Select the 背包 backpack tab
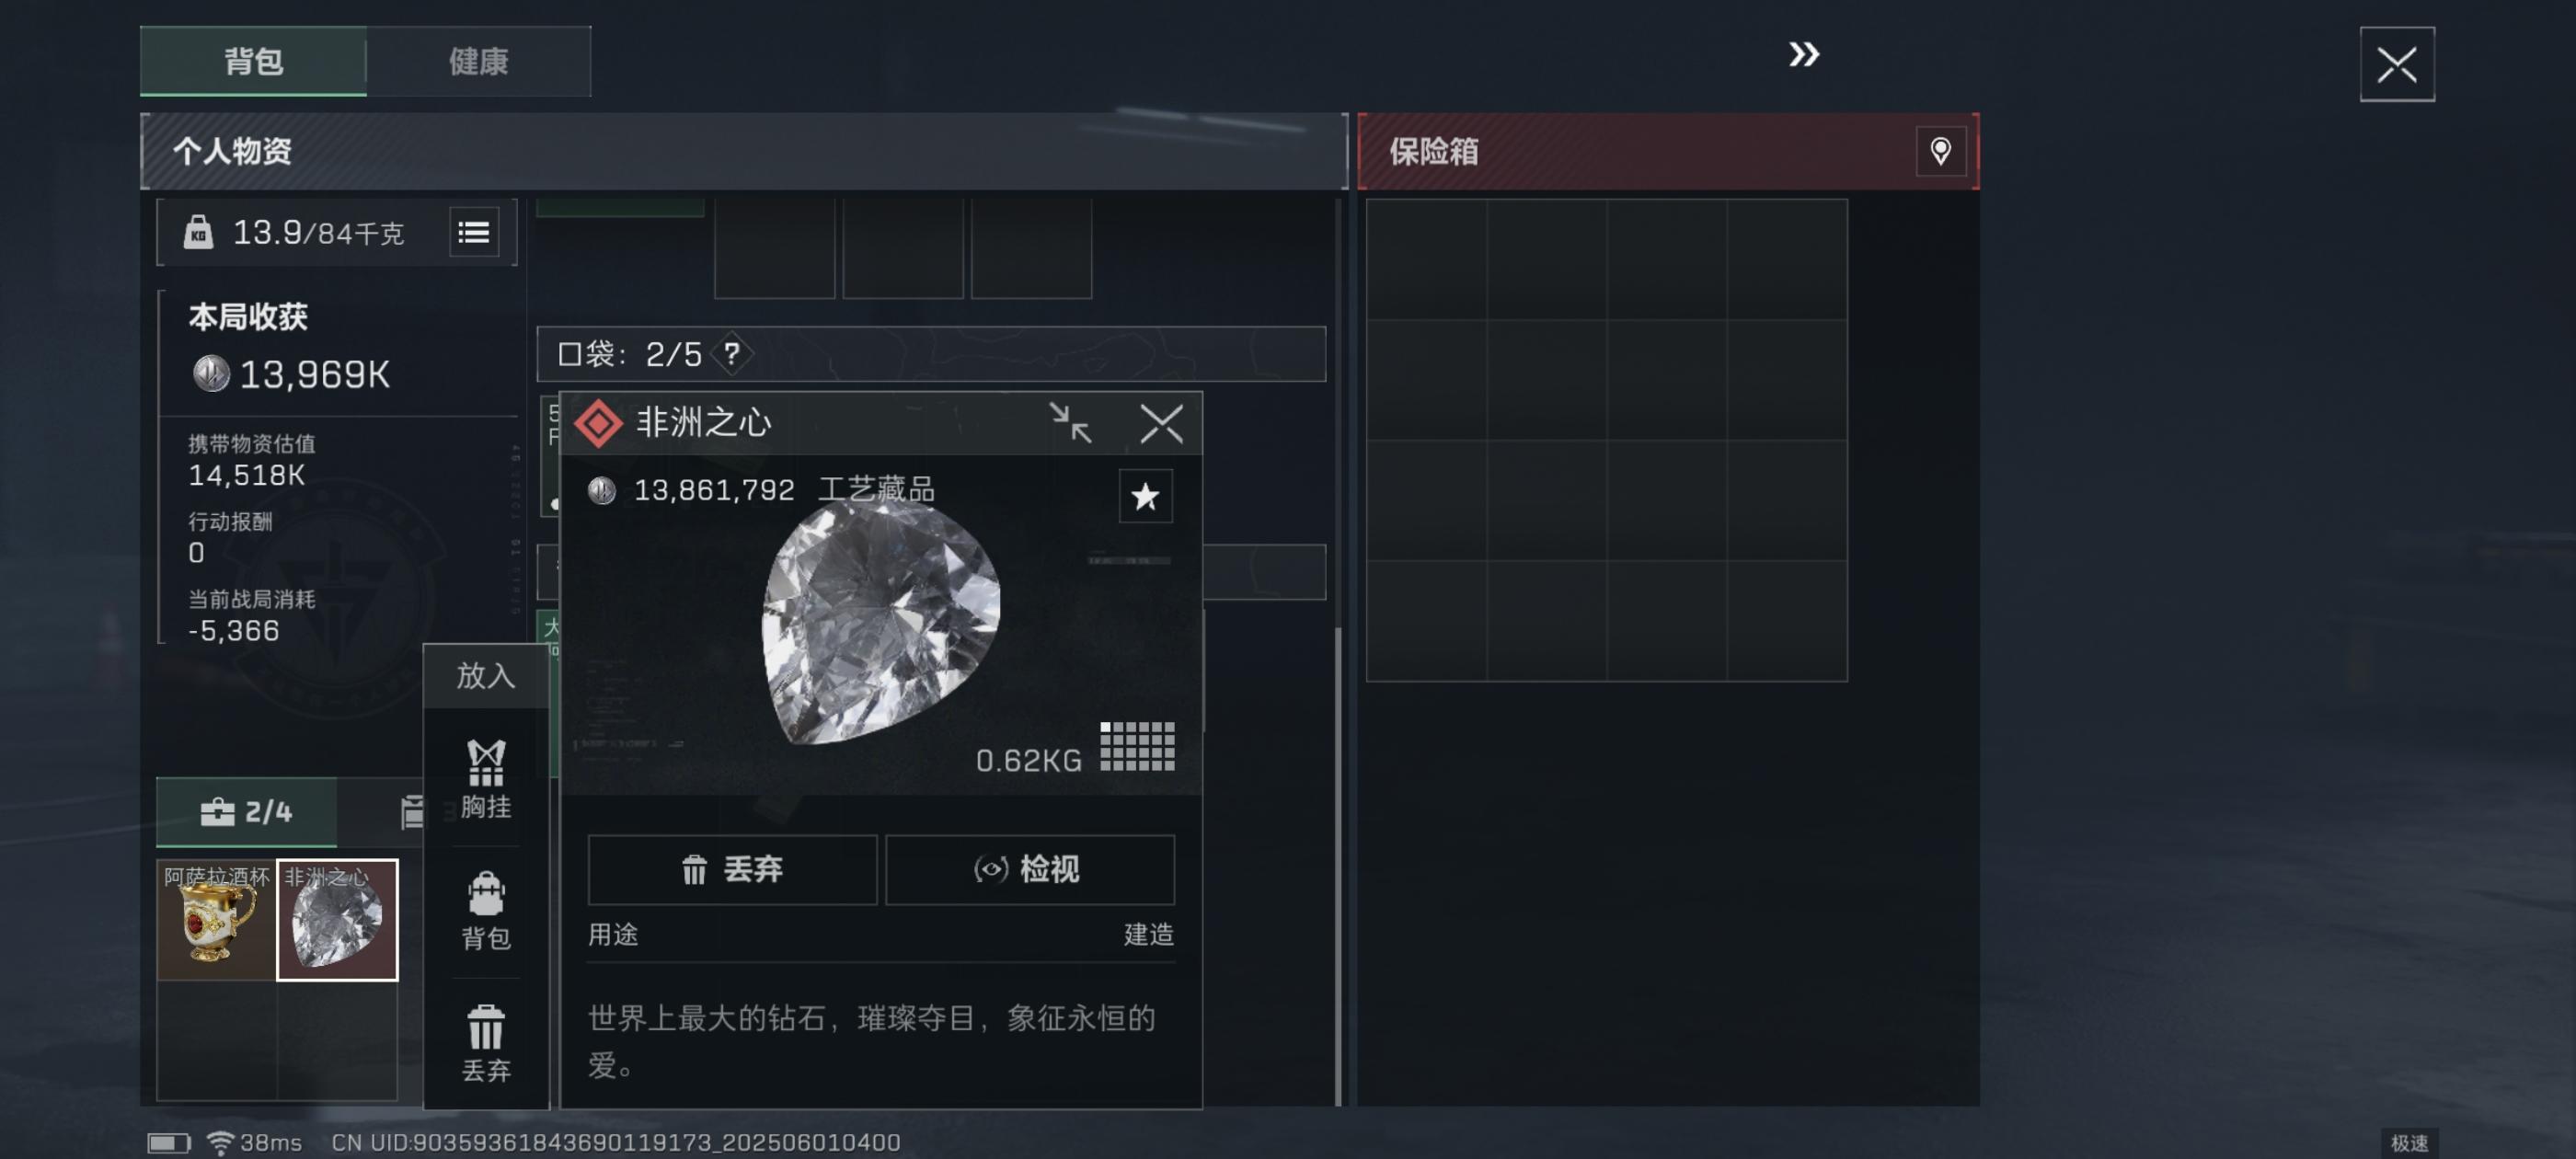Screen dimensions: 2576x1159 pyautogui.click(x=253, y=62)
